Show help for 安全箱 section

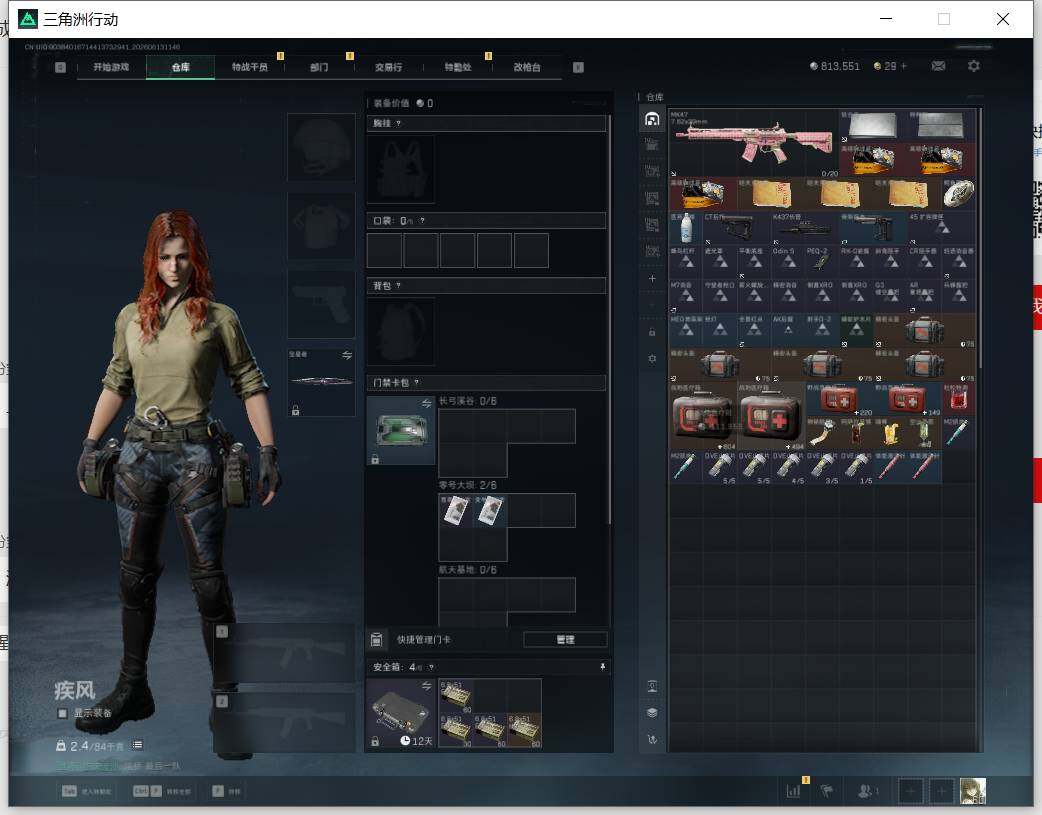pos(431,667)
